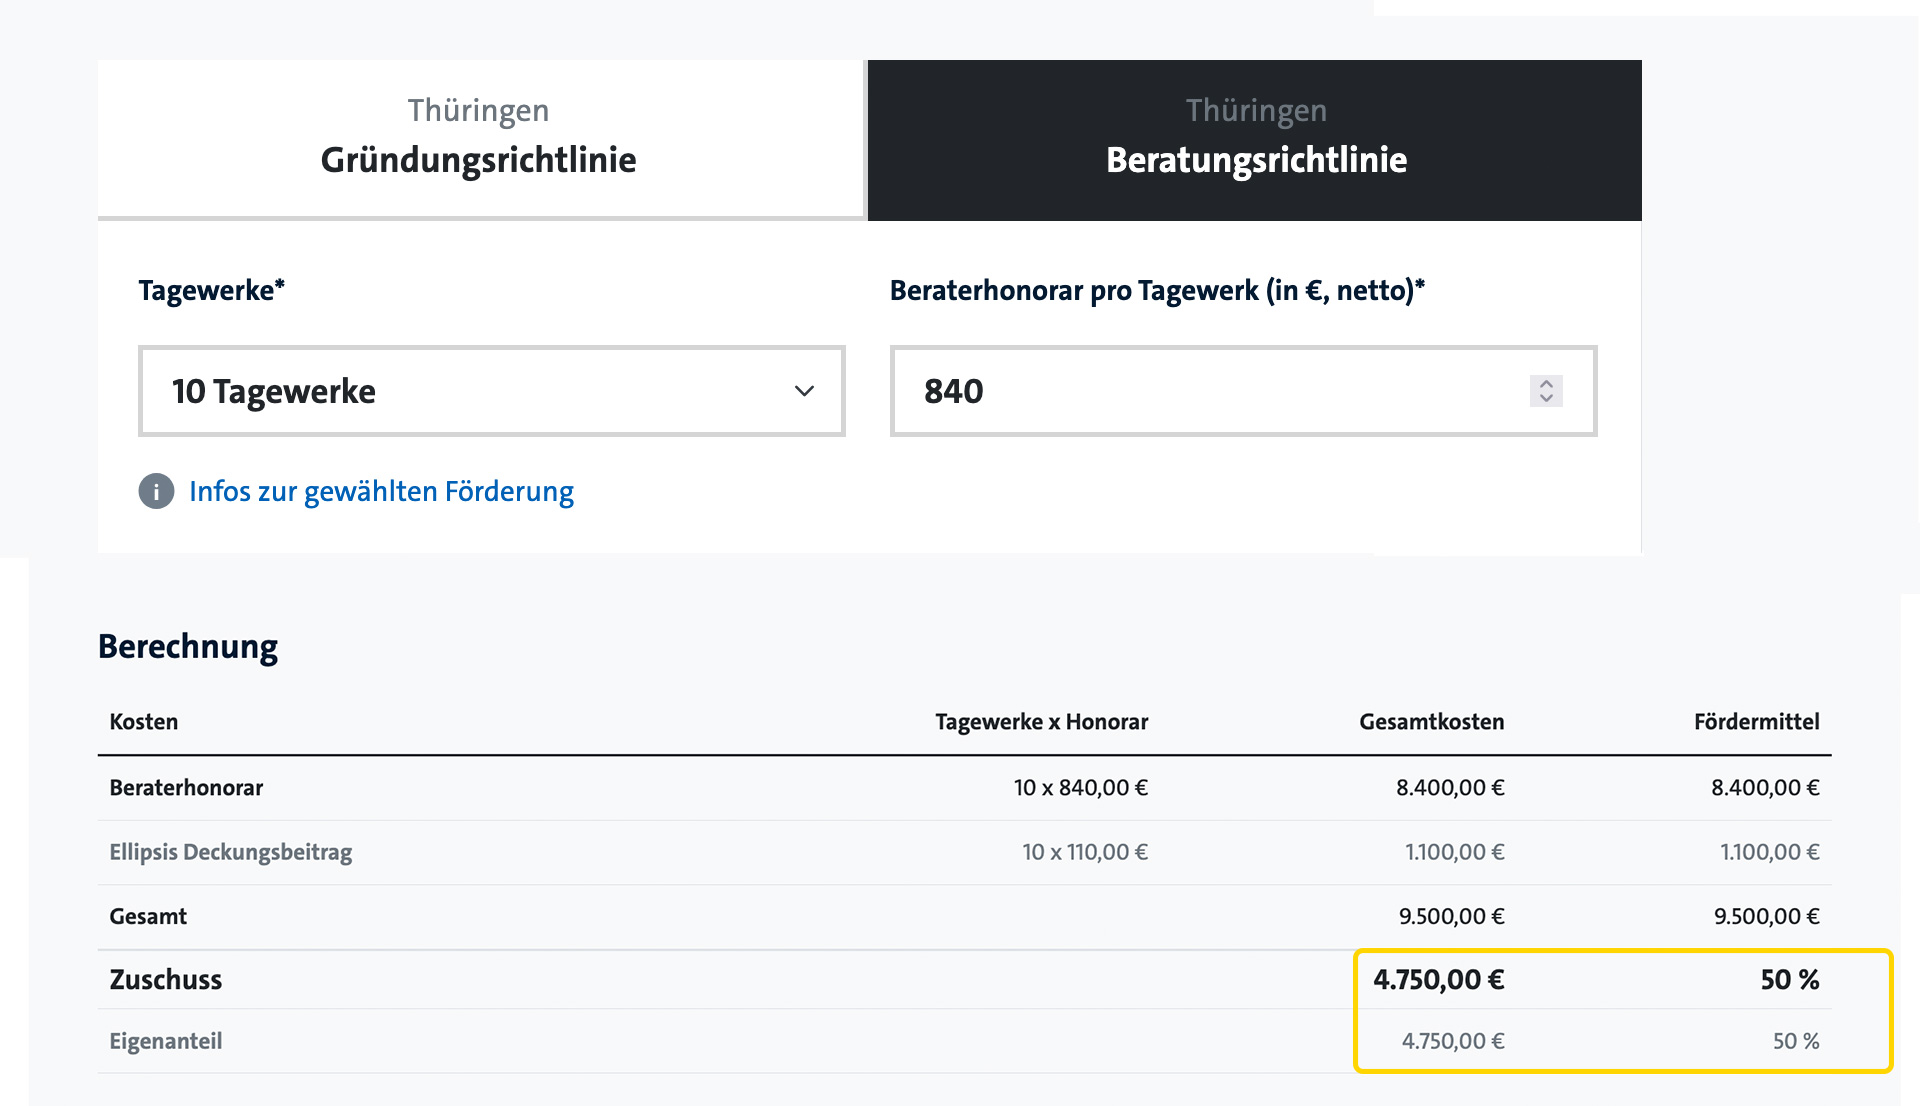Select the Beratungsrichtlinie tab
This screenshot has width=1920, height=1106.
[1254, 140]
